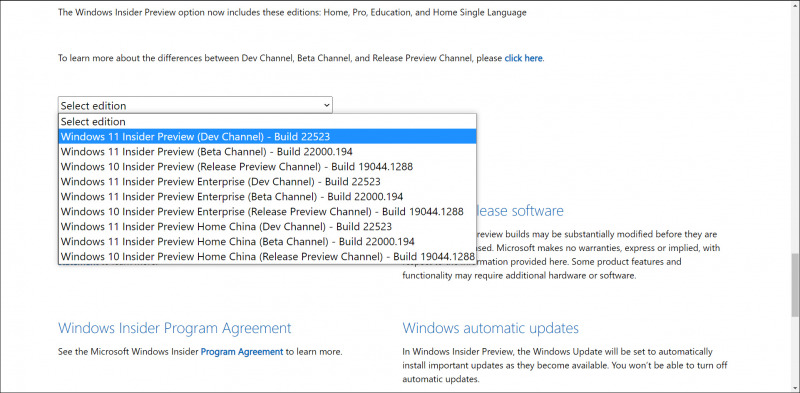The width and height of the screenshot is (800, 393).
Task: Choose the 'Select edition' placeholder option
Action: pyautogui.click(x=267, y=121)
